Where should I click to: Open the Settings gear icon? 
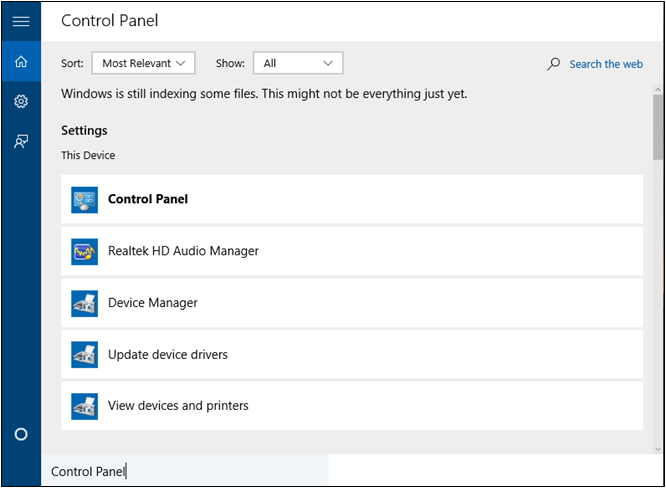pyautogui.click(x=21, y=101)
